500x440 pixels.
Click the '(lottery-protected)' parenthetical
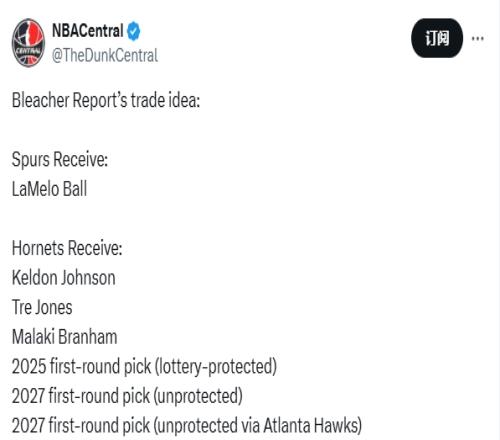[216, 367]
